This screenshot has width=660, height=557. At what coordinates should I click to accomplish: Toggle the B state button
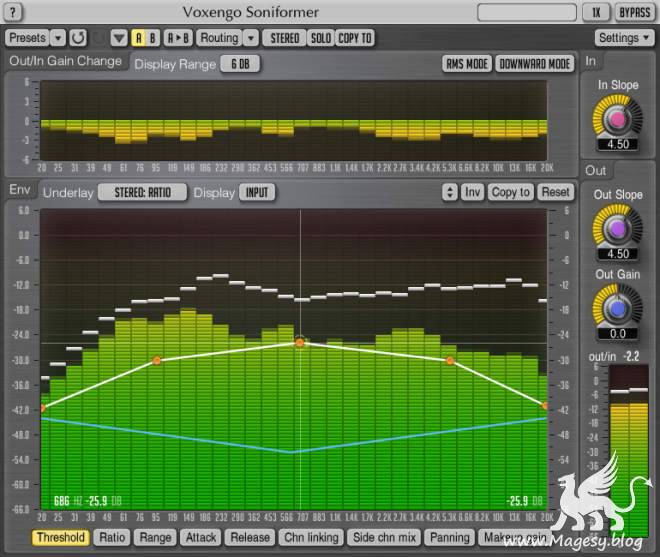[x=152, y=38]
